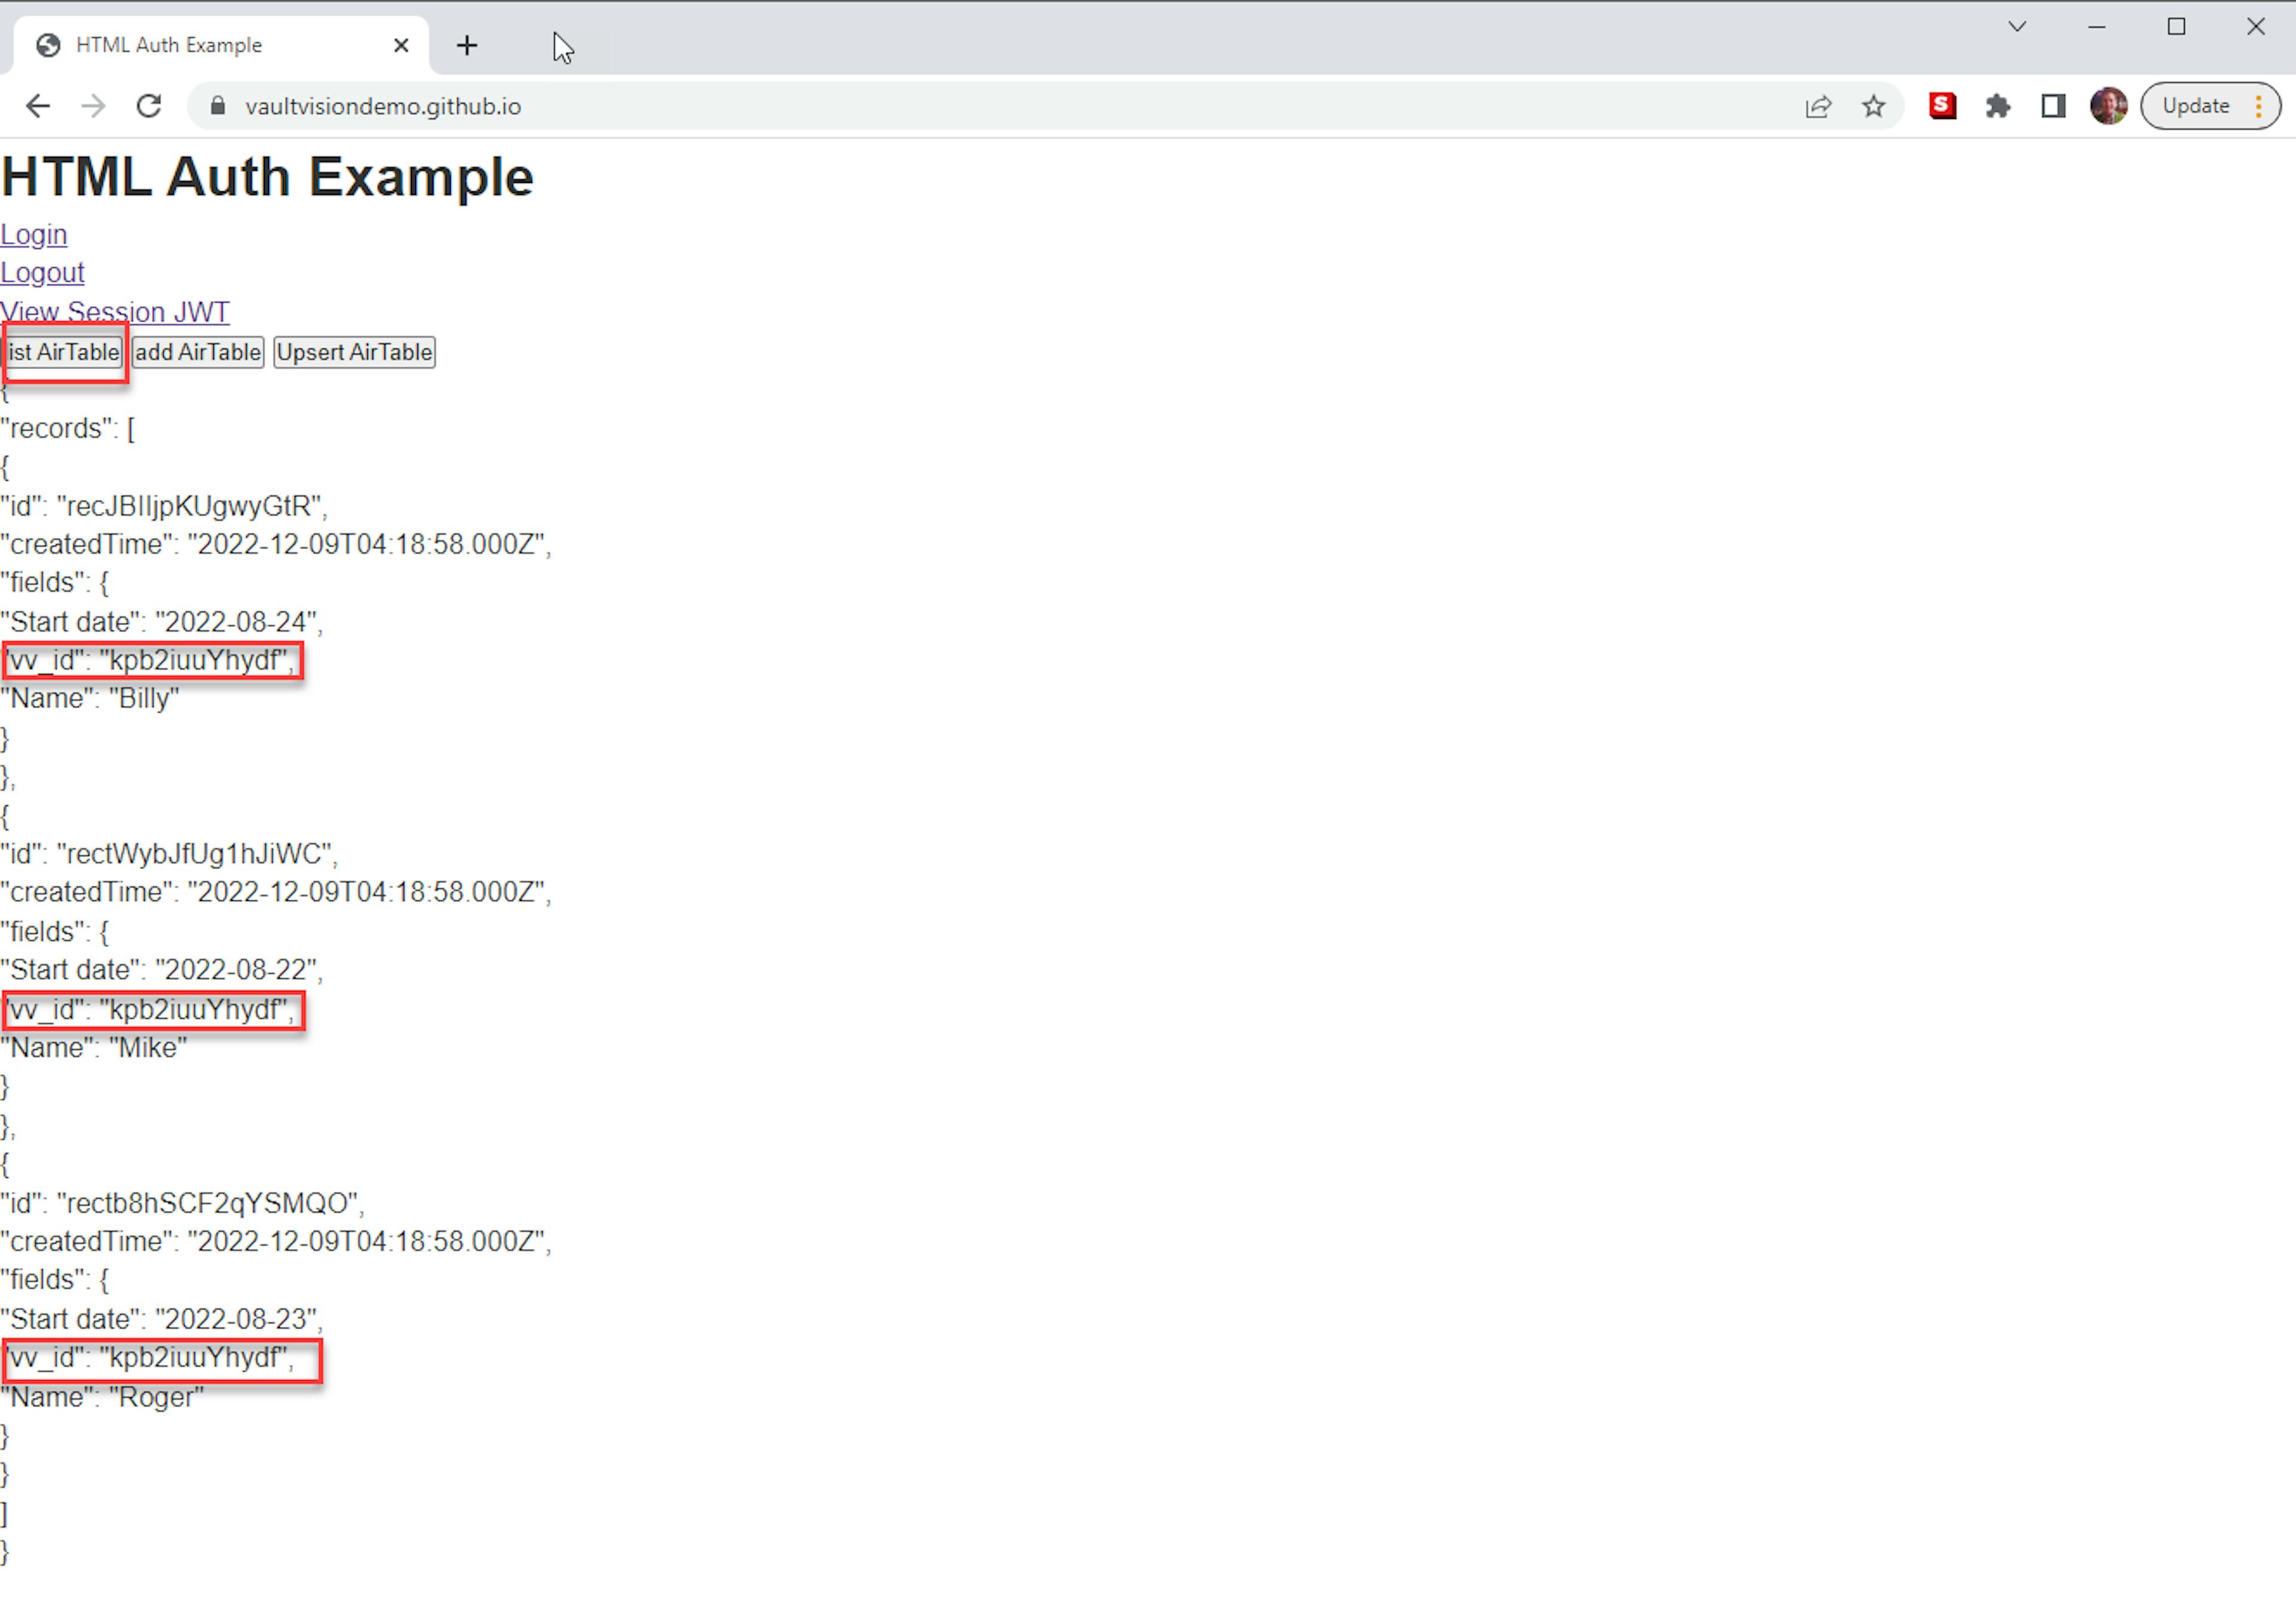Click the "Name": "Mike" line
This screenshot has height=1604, width=2296.
[94, 1048]
